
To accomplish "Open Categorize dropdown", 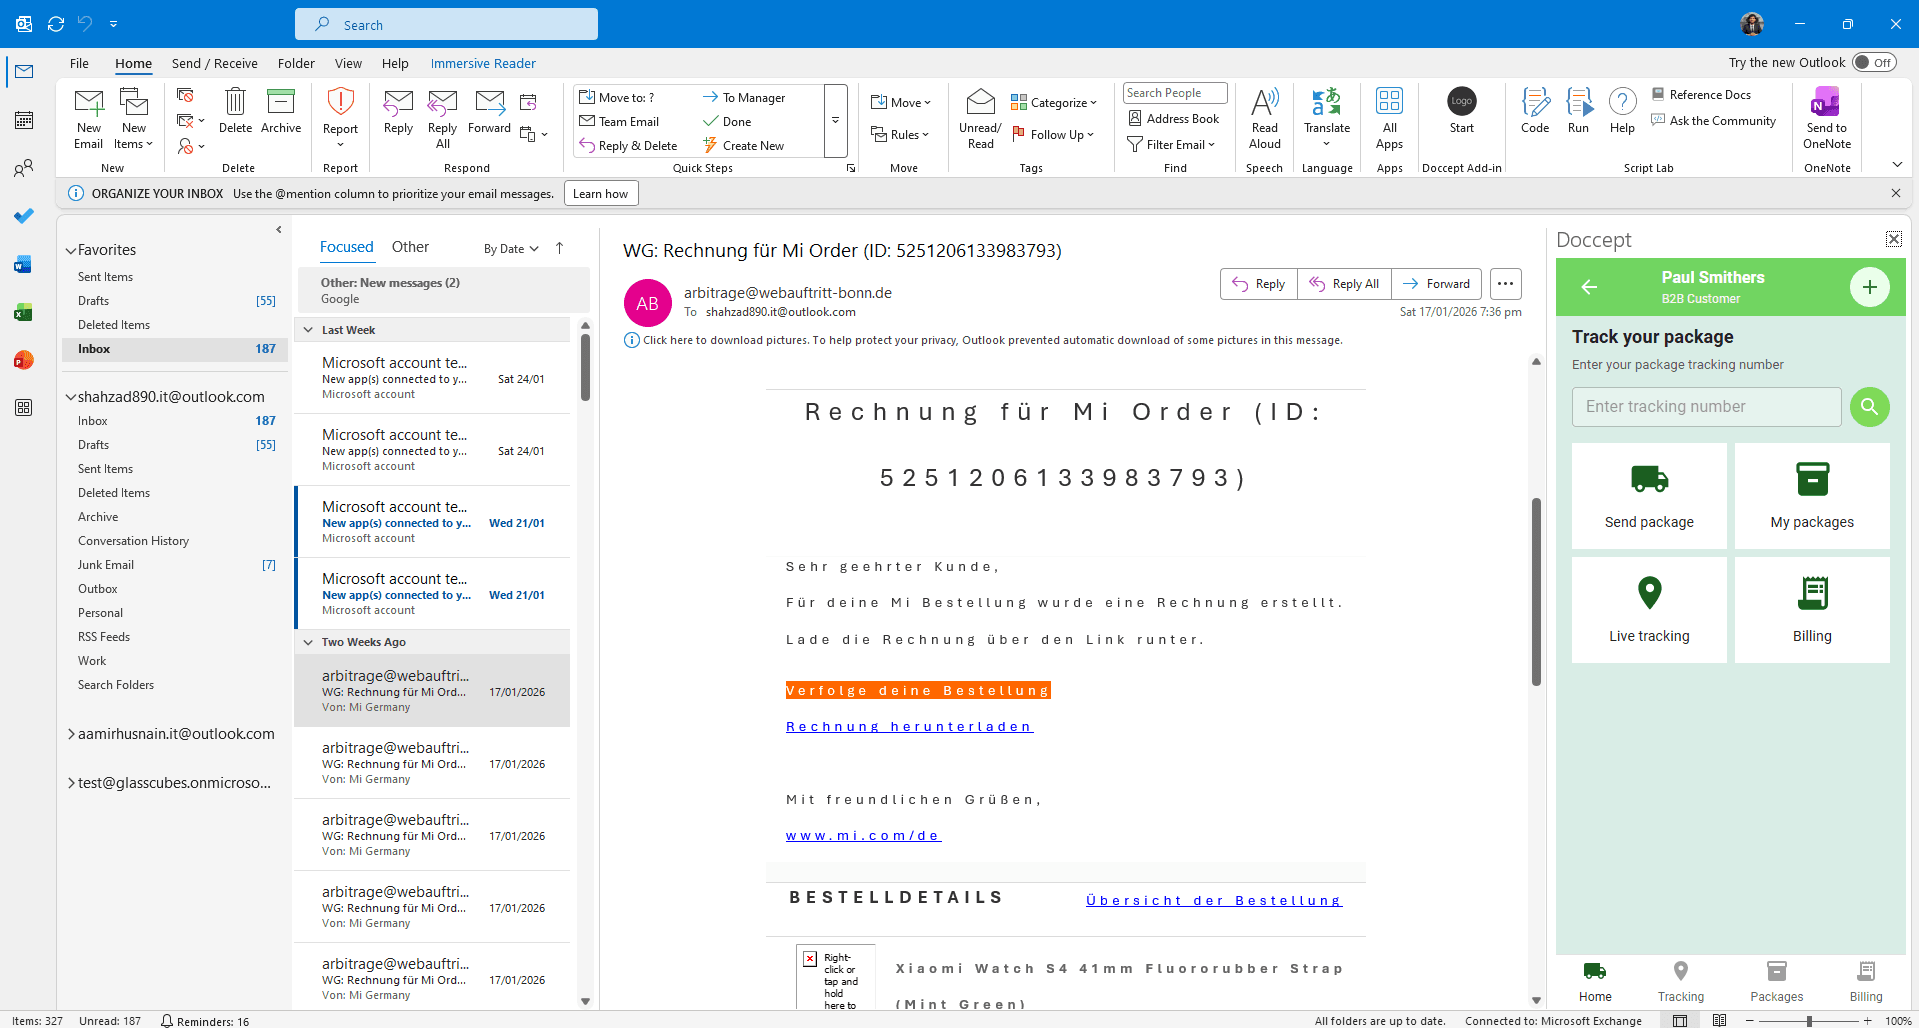I will pos(1054,102).
